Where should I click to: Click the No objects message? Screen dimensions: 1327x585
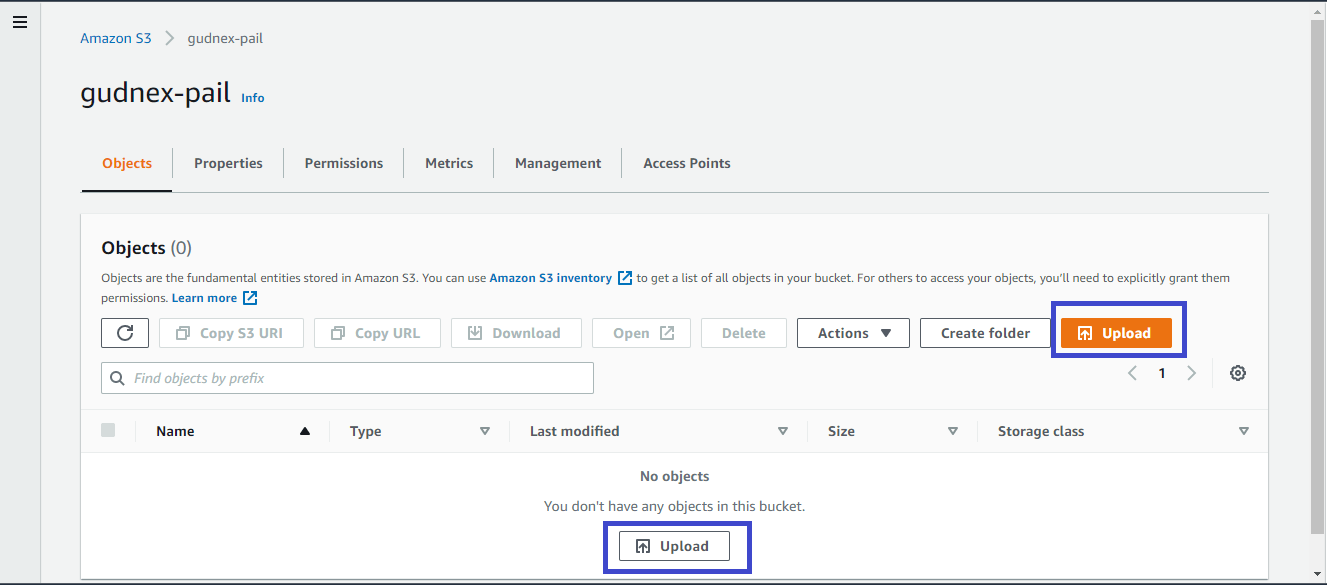point(674,476)
